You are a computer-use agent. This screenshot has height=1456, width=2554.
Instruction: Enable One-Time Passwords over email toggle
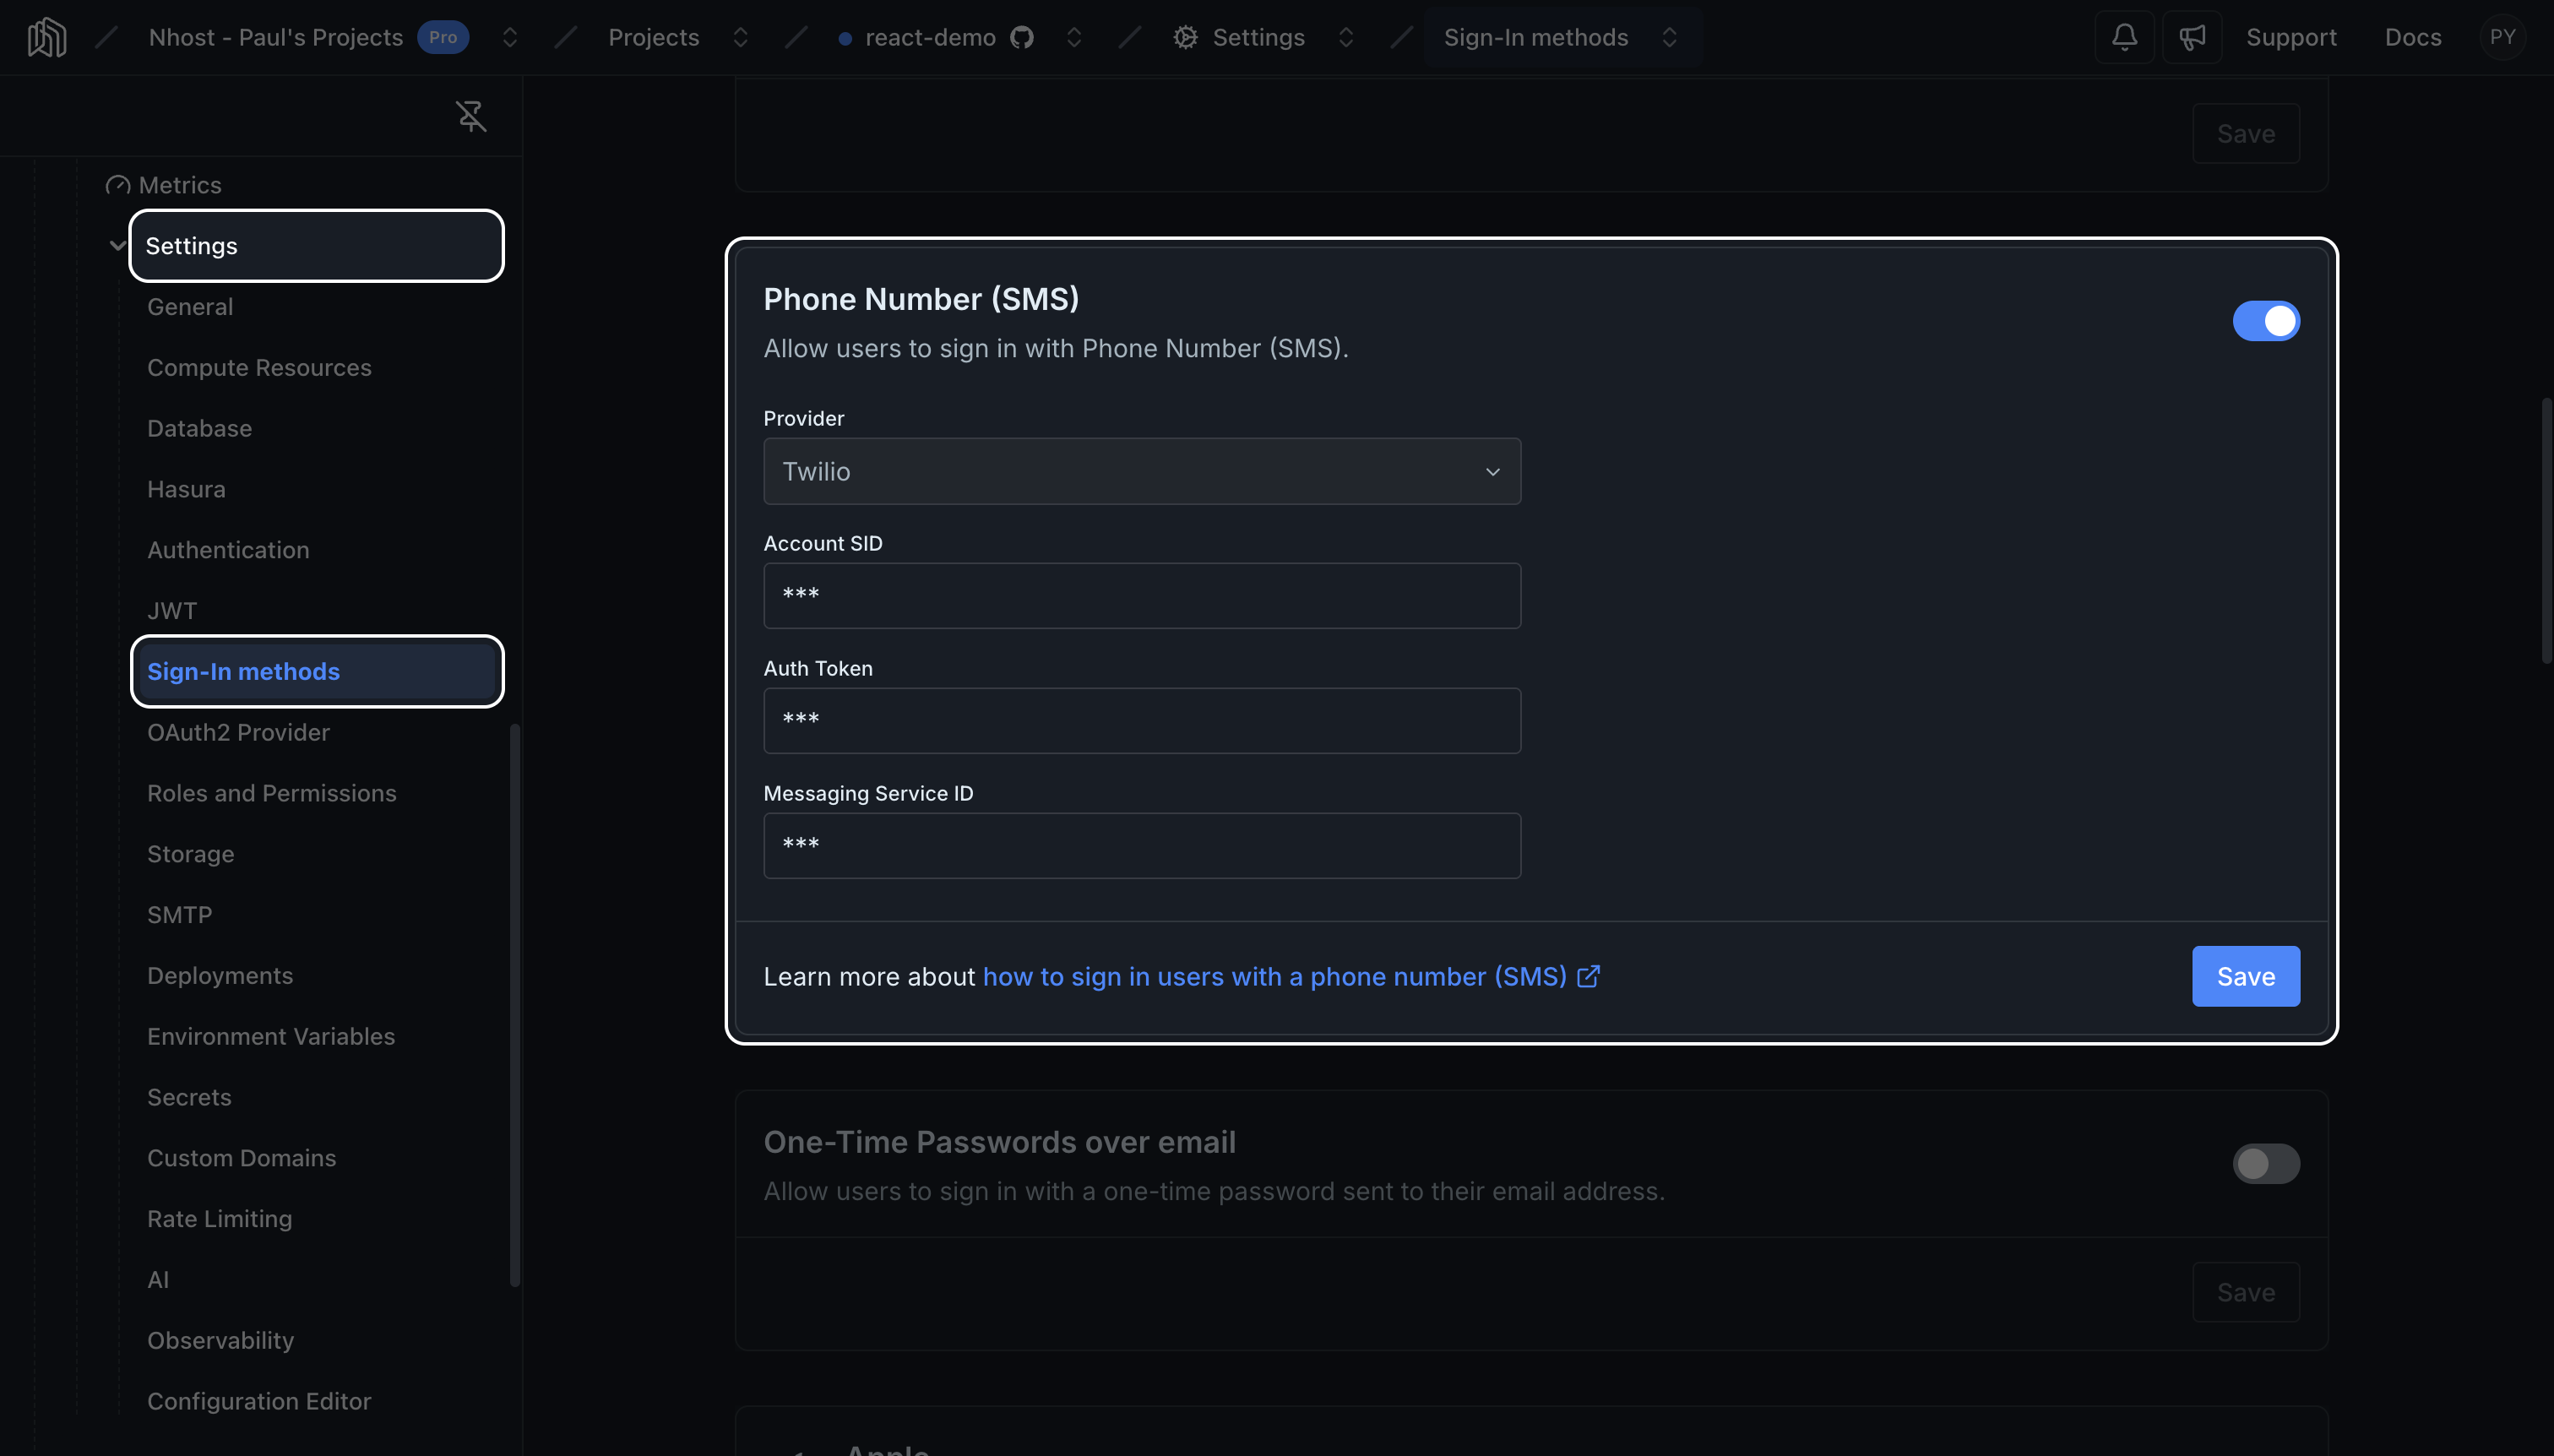coord(2266,1164)
